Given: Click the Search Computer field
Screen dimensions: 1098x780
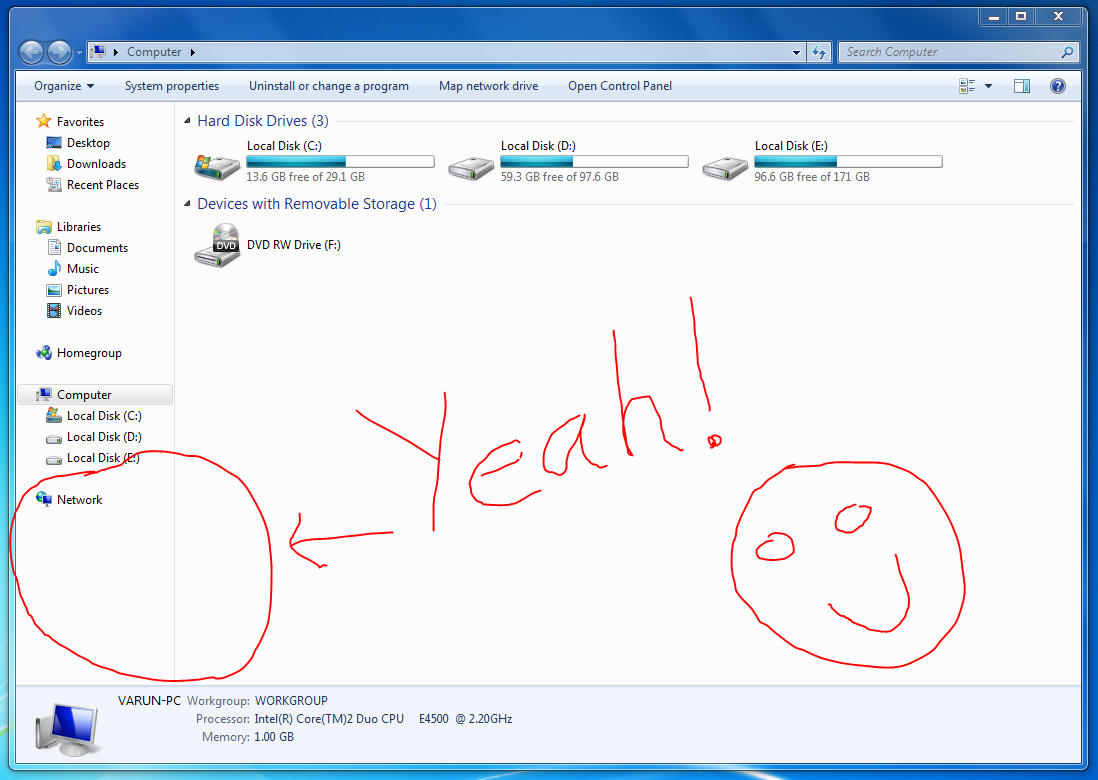Looking at the screenshot, I should pos(958,52).
